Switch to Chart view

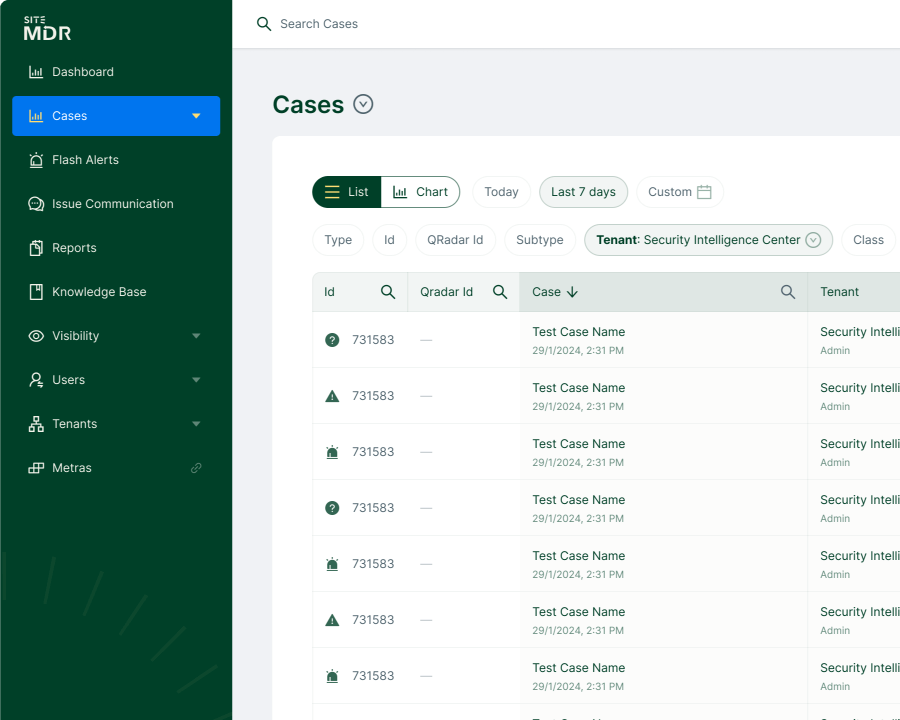point(420,192)
